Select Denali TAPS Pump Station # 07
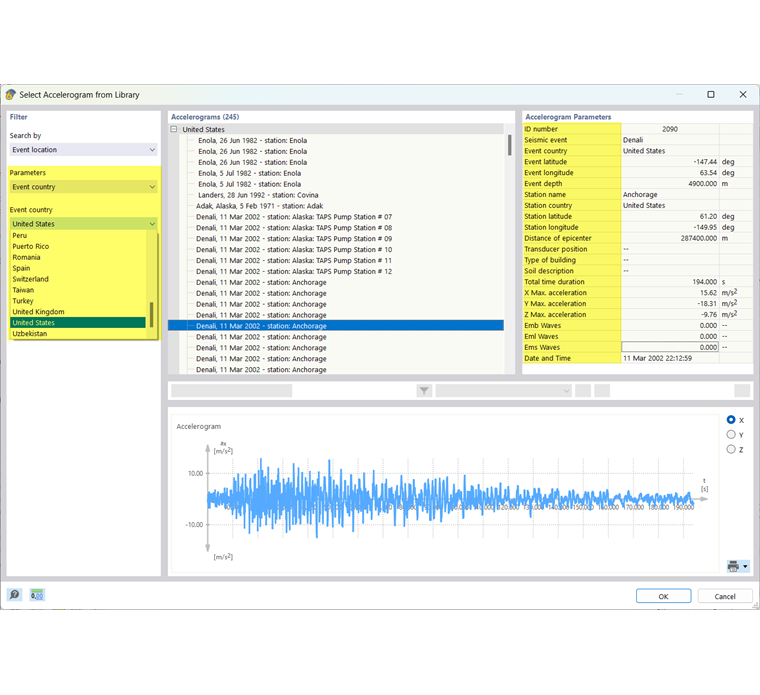Image resolution: width=760 pixels, height=695 pixels. [x=294, y=217]
